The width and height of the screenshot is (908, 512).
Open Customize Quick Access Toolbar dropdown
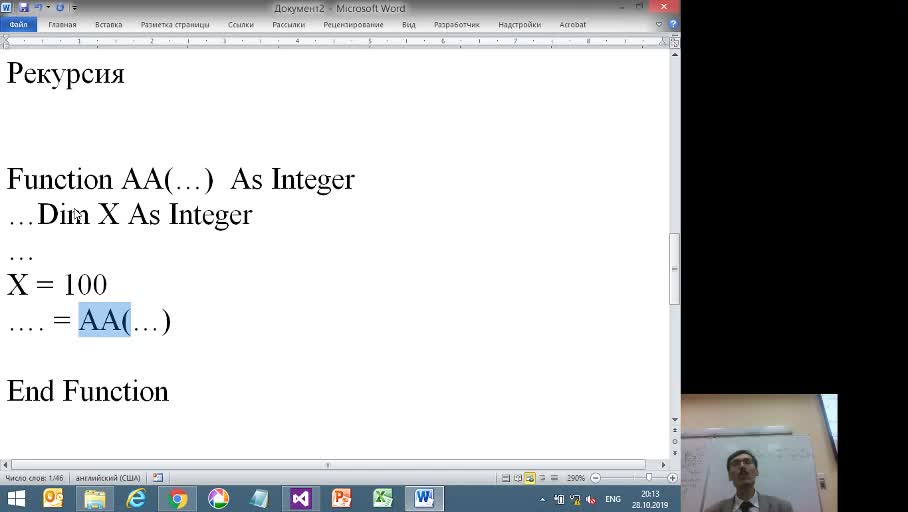[x=74, y=8]
